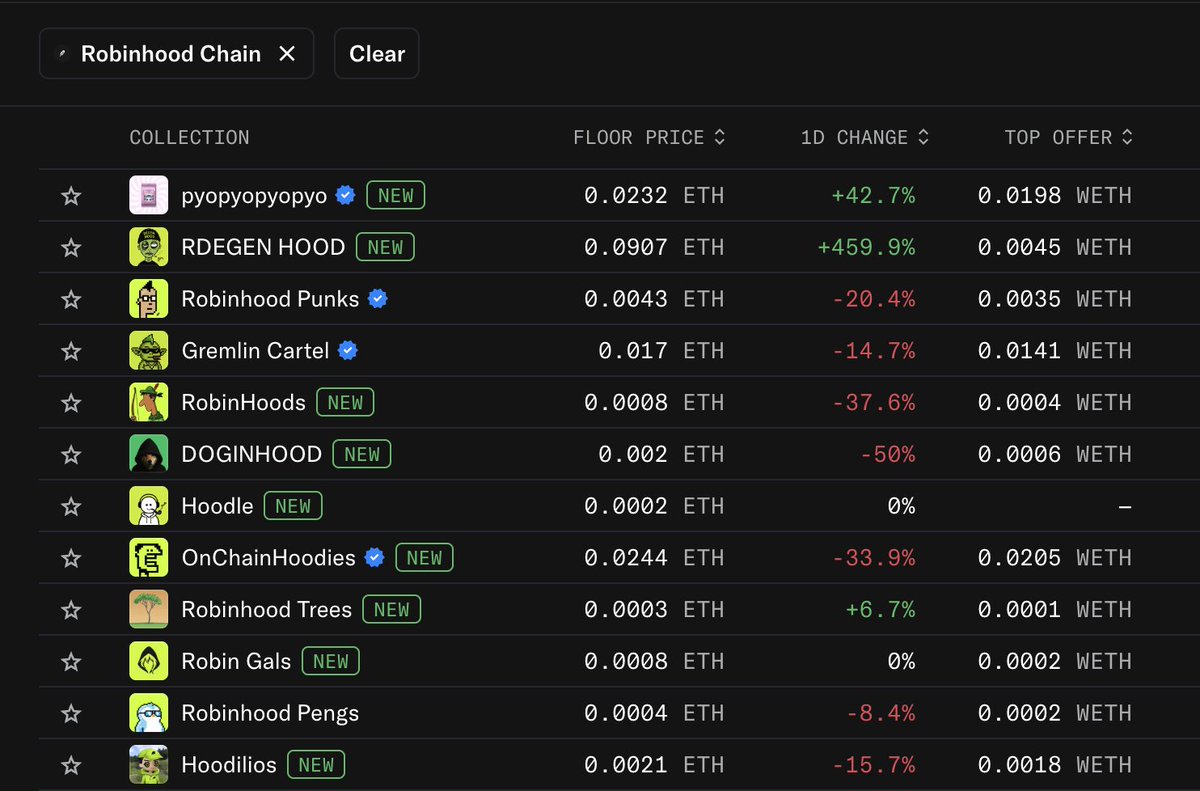Select the +6.7% change value
Screen dimensions: 1200x791
click(x=880, y=610)
